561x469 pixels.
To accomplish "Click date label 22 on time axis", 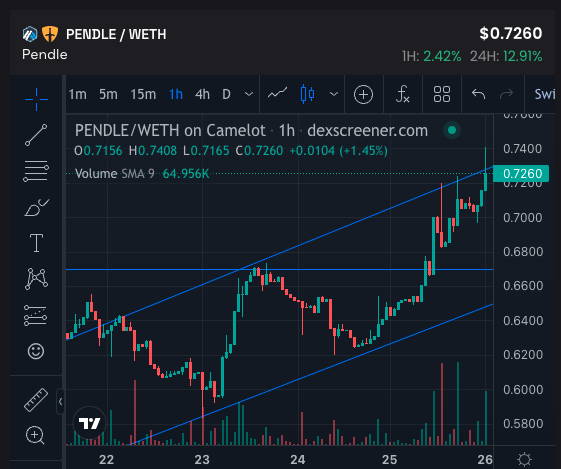I will [106, 459].
